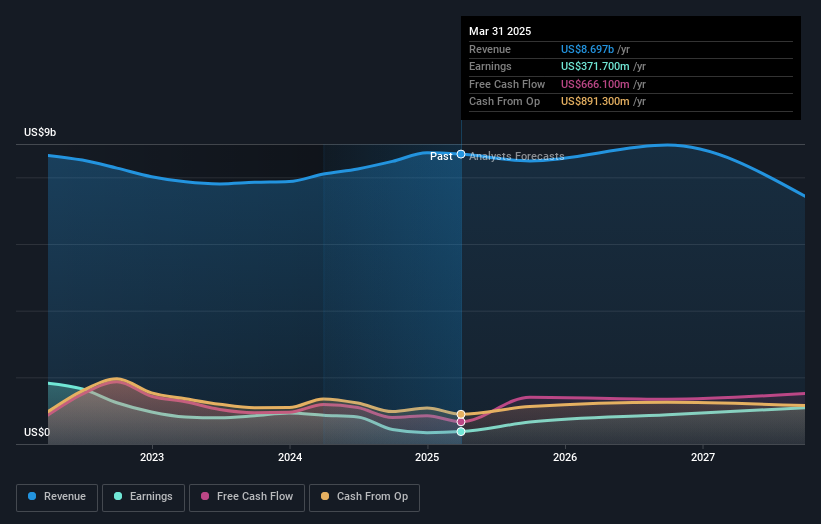Click the US$891.300m cash from op value
821x524 pixels.
click(x=595, y=102)
